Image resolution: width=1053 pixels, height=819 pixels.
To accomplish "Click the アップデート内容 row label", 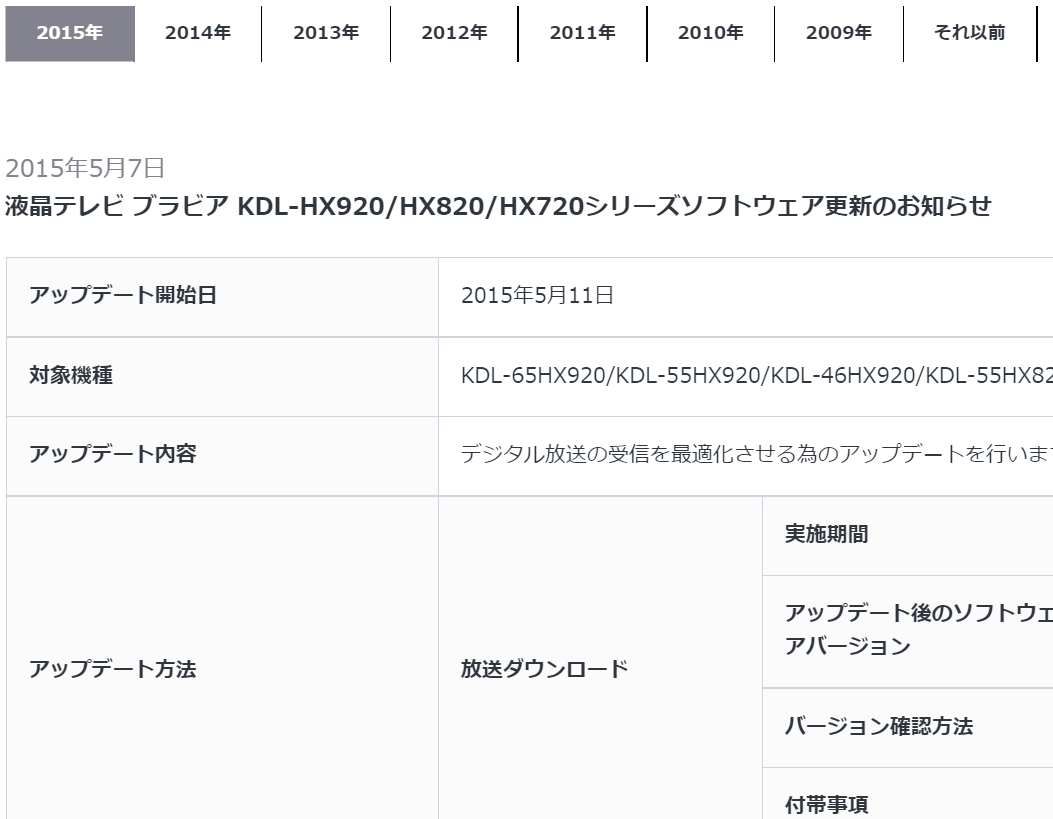I will click(x=113, y=454).
